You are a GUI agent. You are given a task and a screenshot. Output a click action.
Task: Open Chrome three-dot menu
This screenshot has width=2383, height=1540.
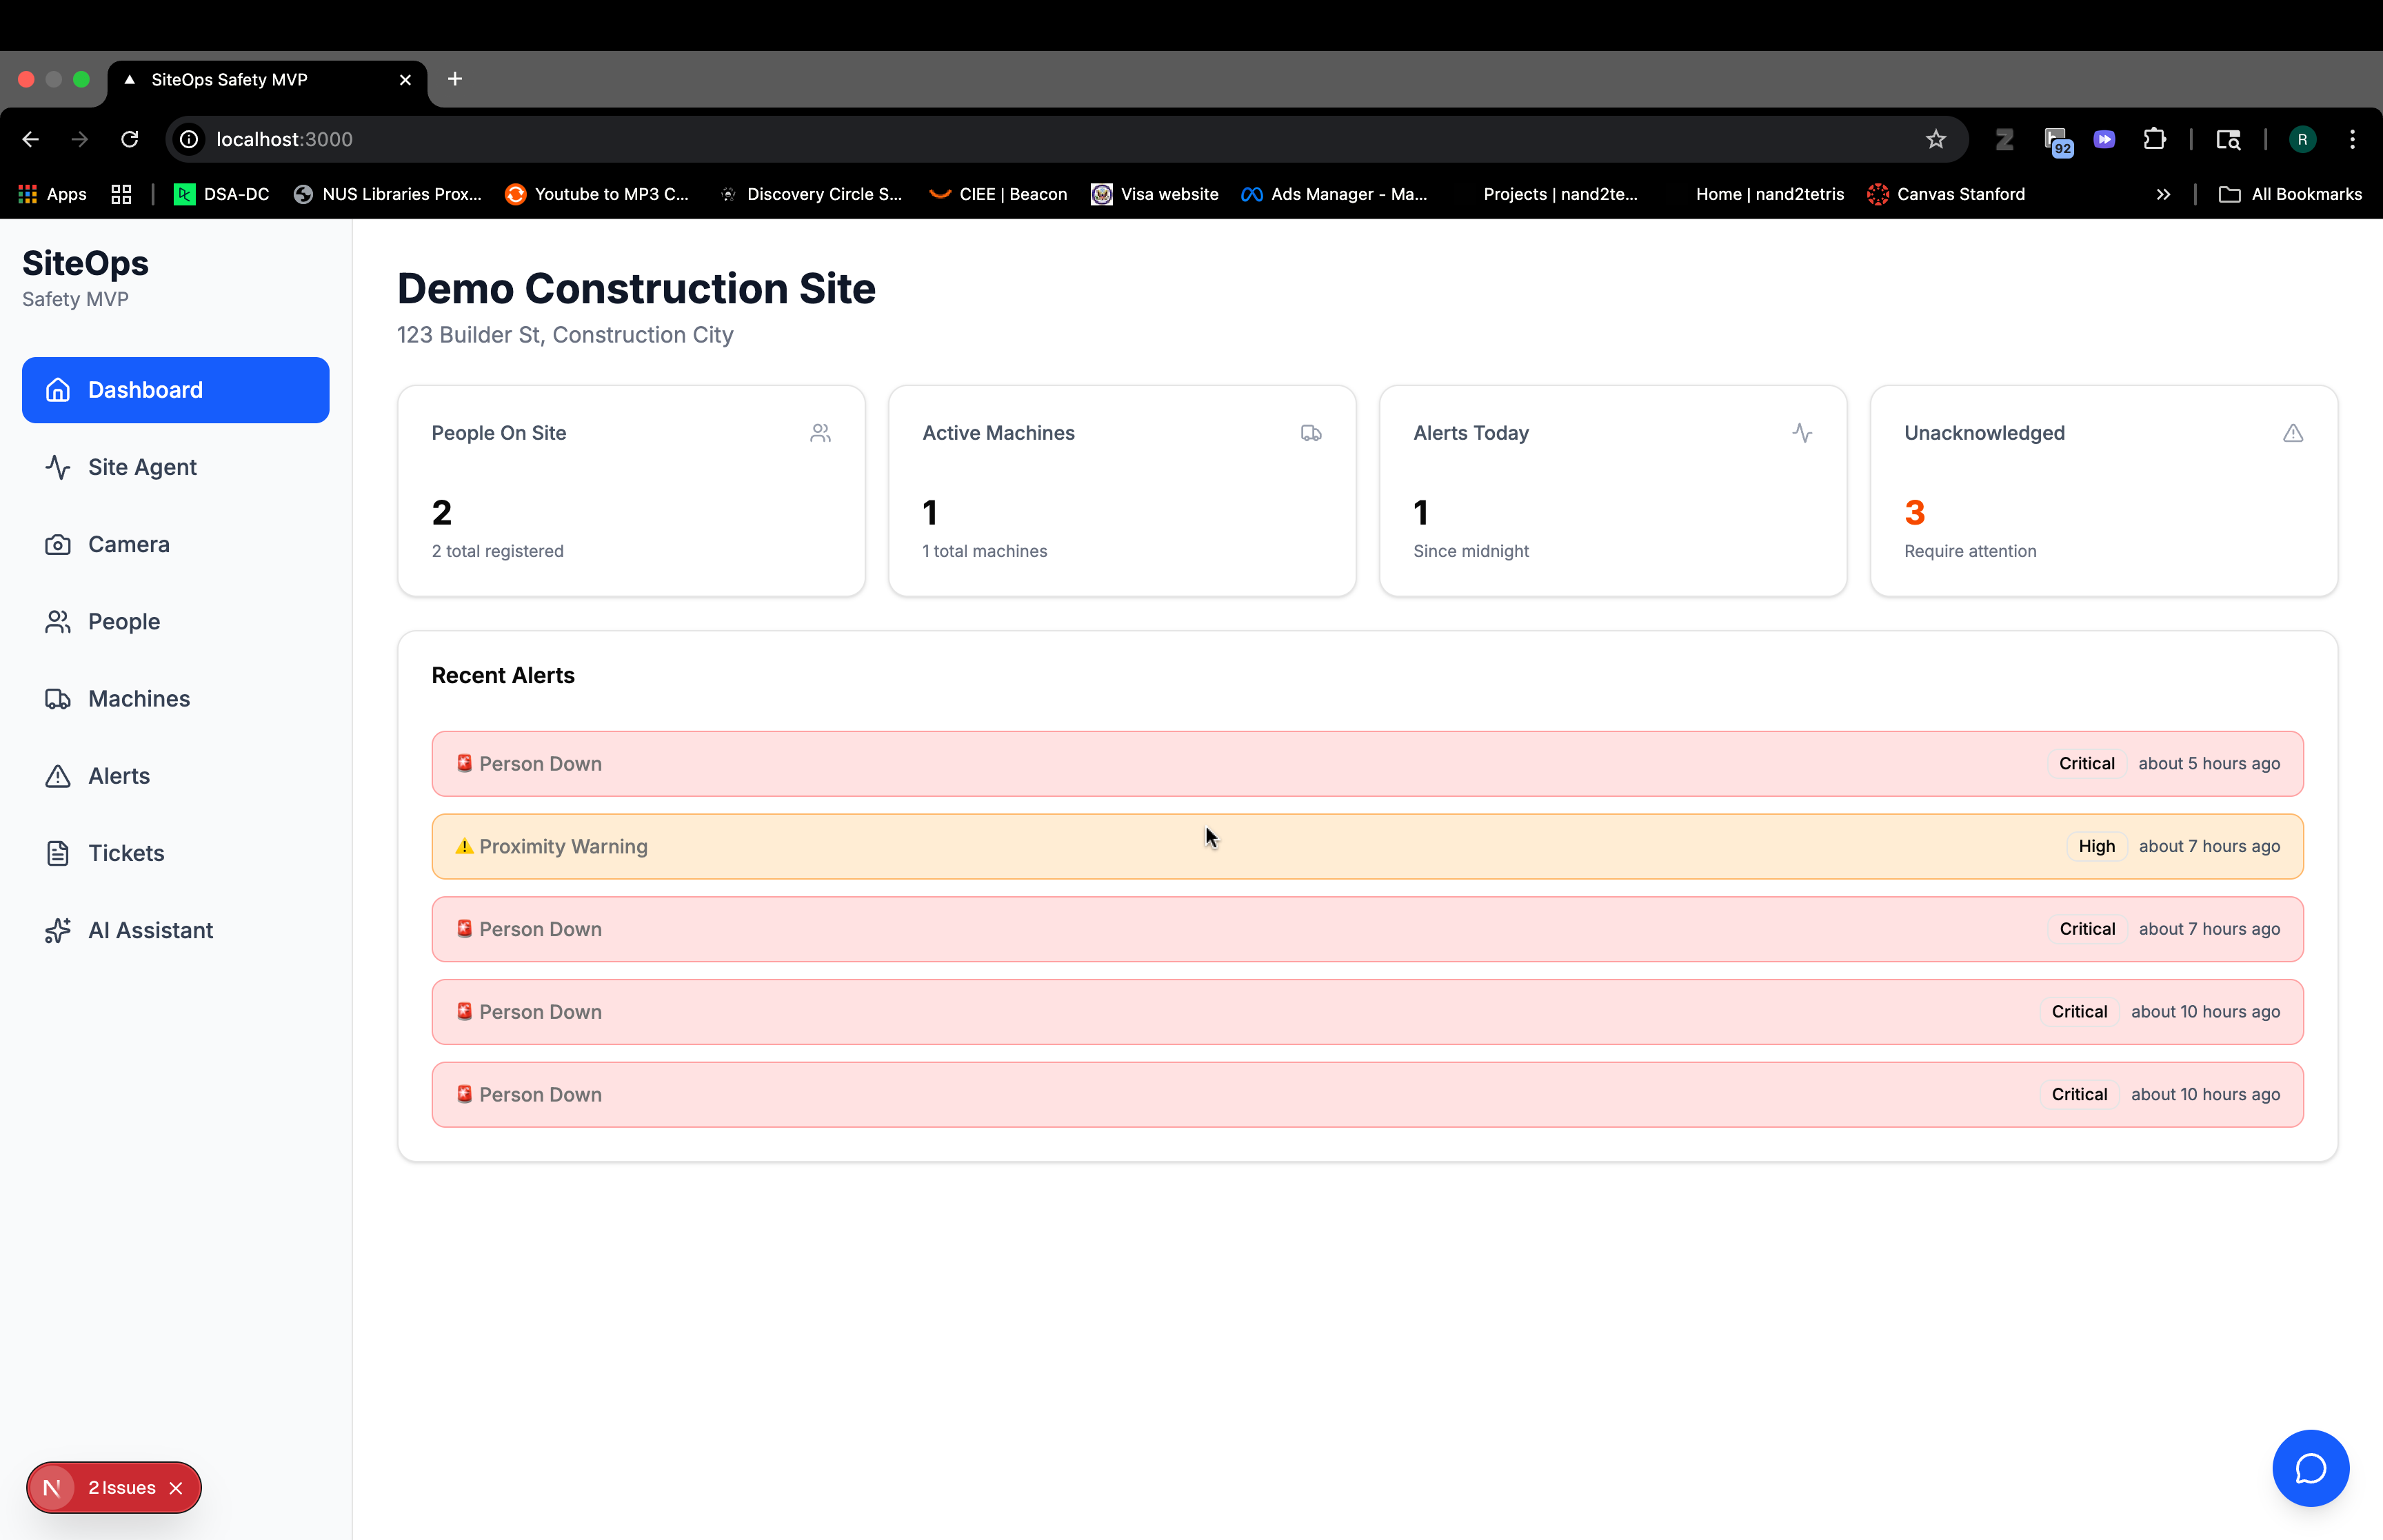(2351, 139)
